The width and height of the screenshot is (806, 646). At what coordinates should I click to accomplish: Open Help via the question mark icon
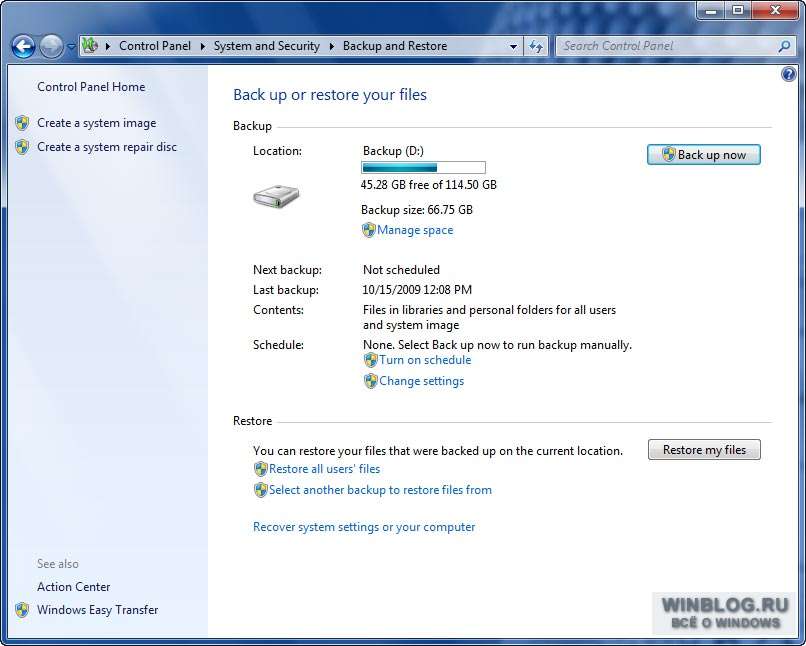click(788, 75)
